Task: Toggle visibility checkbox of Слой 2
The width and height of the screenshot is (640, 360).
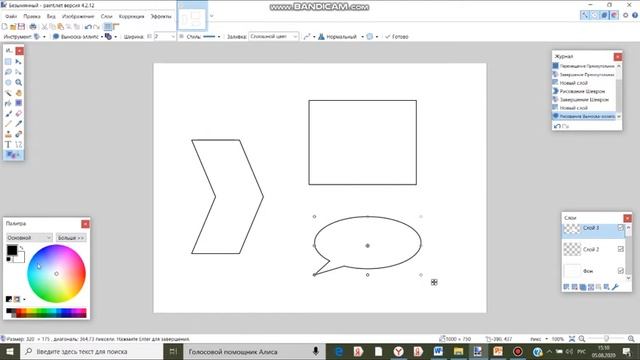Action: point(620,249)
